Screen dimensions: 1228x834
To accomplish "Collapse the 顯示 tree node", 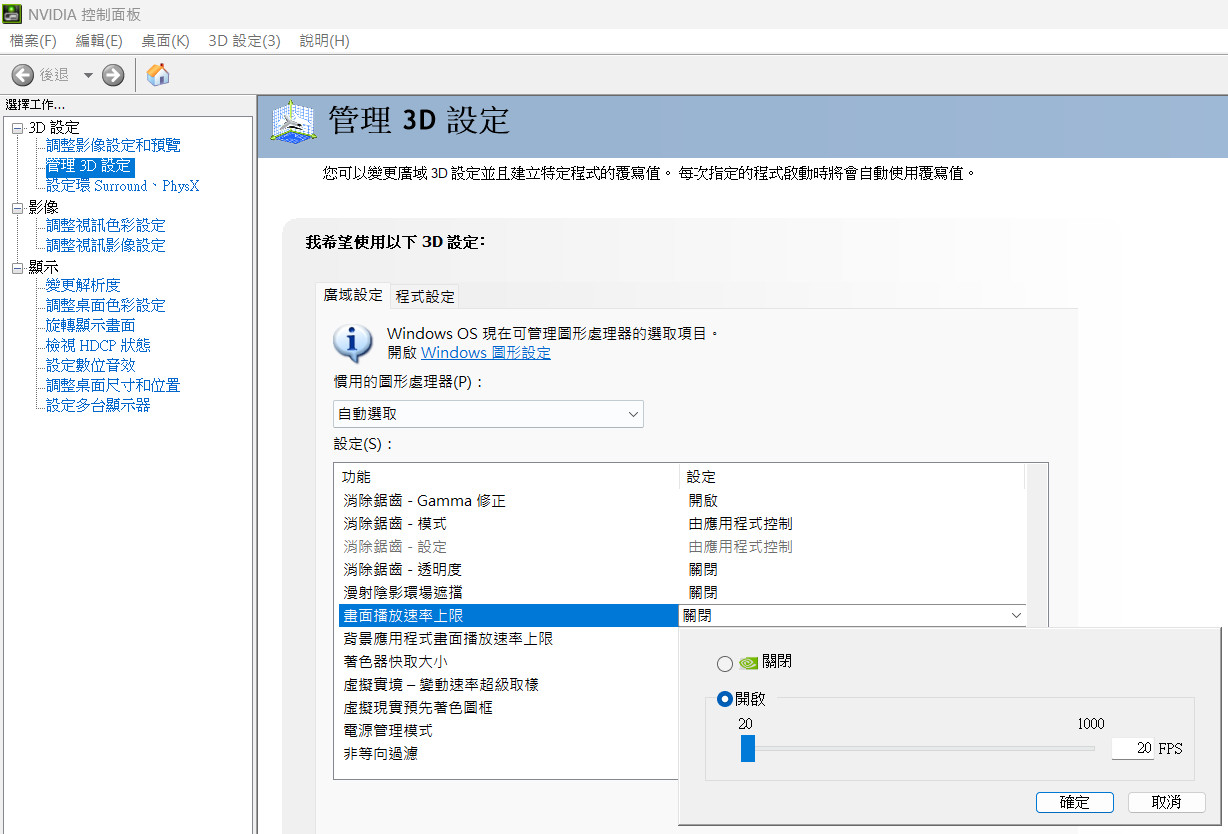I will click(x=16, y=268).
